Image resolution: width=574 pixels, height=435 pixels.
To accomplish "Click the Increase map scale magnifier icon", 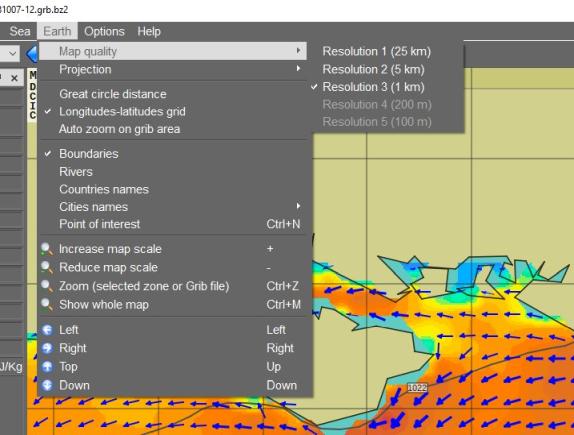I will (x=46, y=249).
